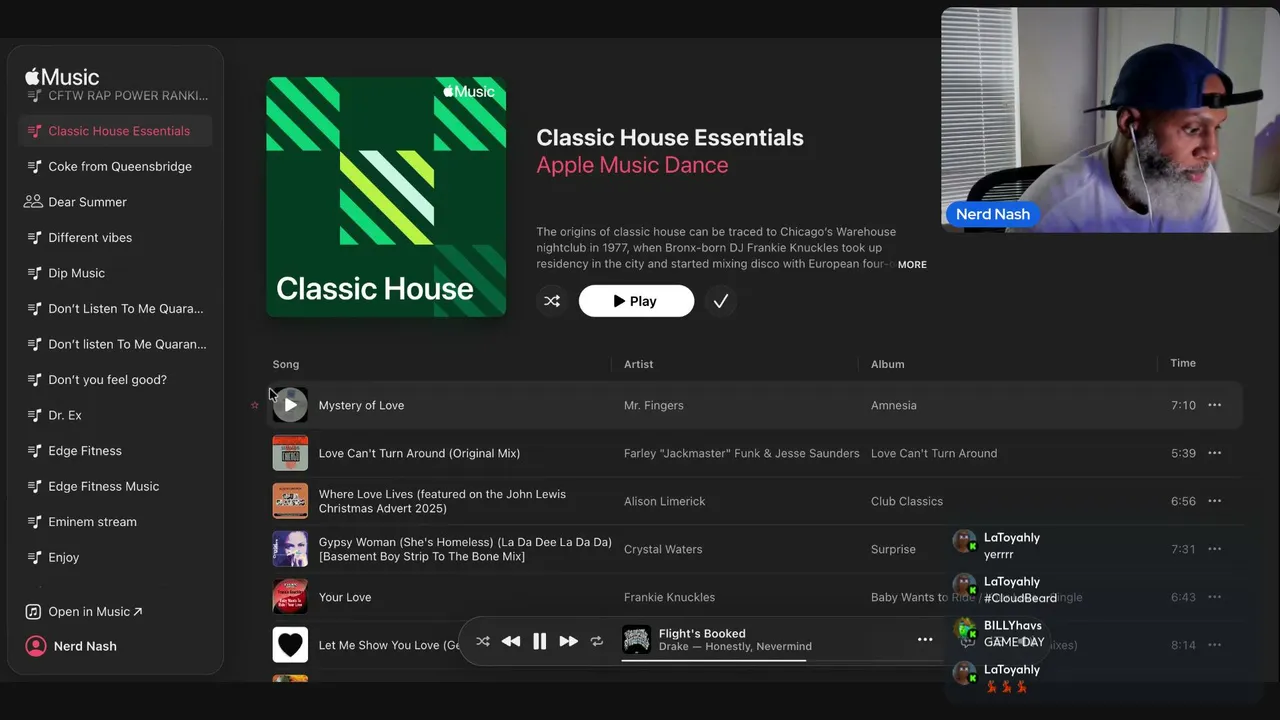This screenshot has height=720, width=1280.
Task: Open the Dr. Ex playlist
Action: [x=115, y=415]
